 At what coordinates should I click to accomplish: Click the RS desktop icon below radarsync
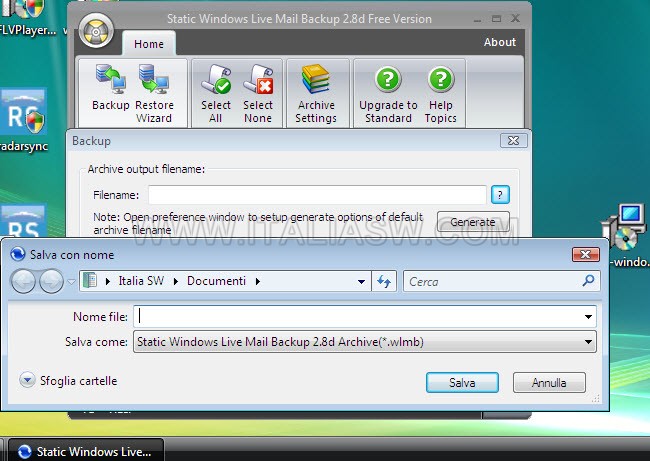[23, 221]
